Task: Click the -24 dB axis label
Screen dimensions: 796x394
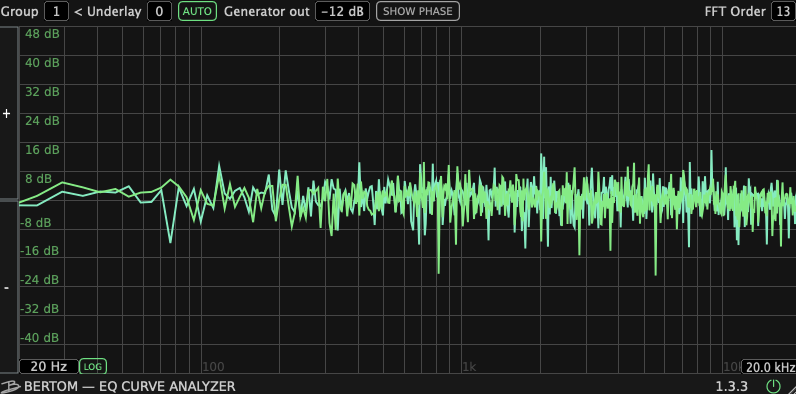Action: [40, 280]
